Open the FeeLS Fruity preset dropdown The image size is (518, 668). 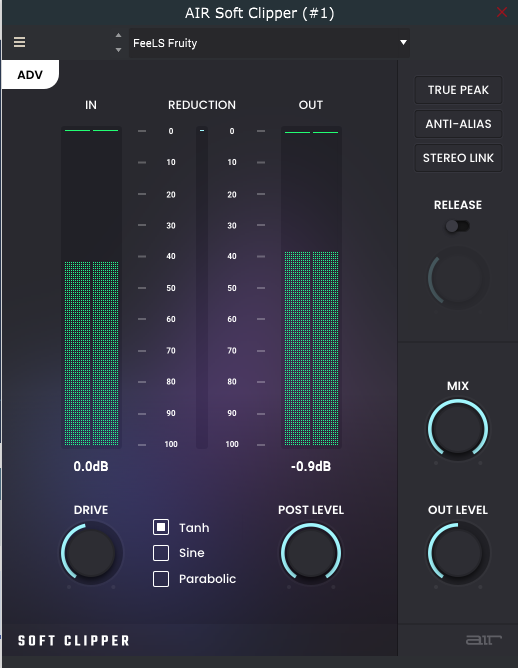point(269,43)
